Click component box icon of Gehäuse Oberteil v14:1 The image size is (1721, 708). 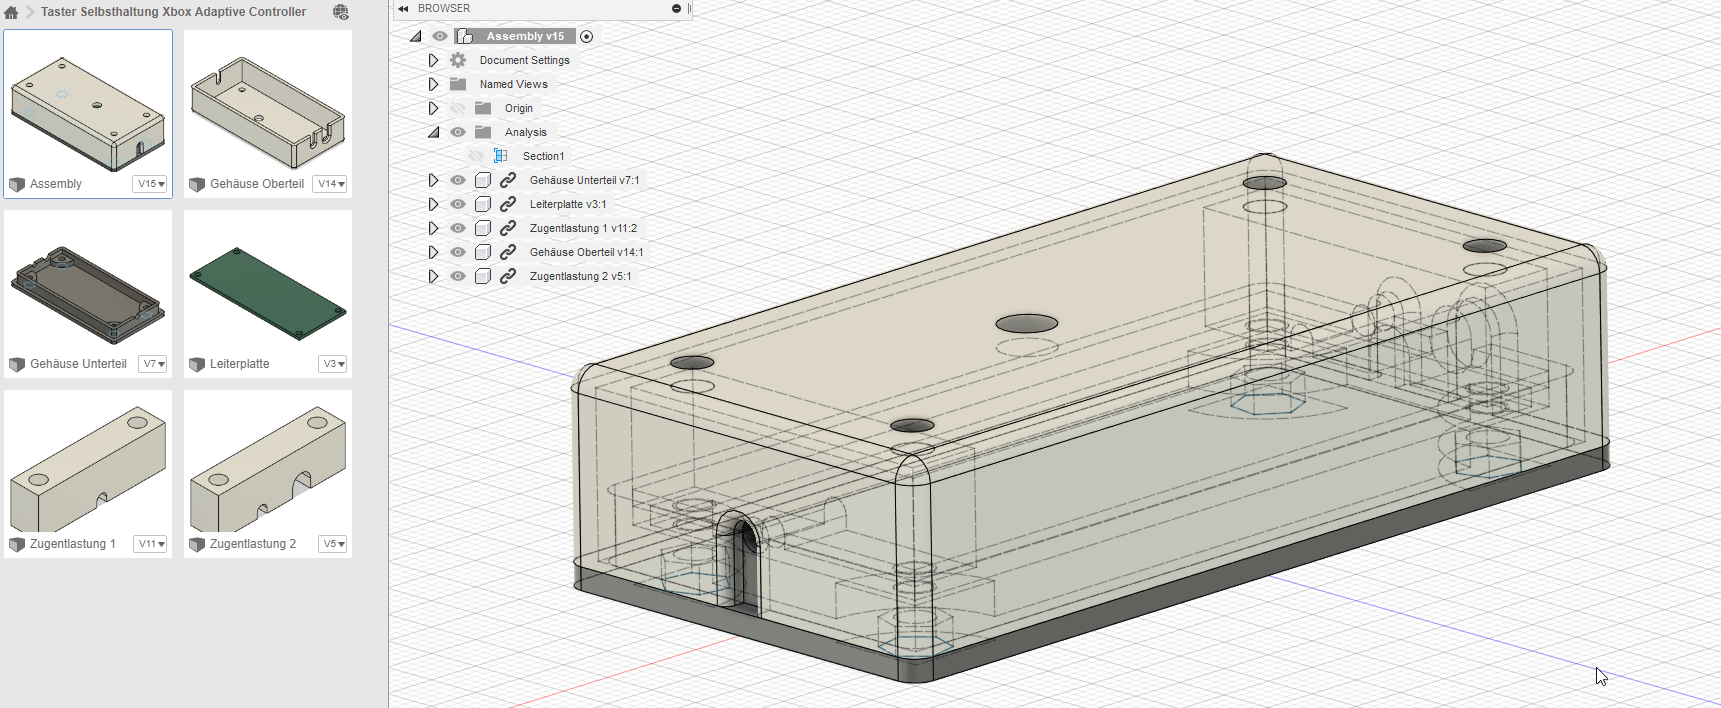click(x=483, y=252)
